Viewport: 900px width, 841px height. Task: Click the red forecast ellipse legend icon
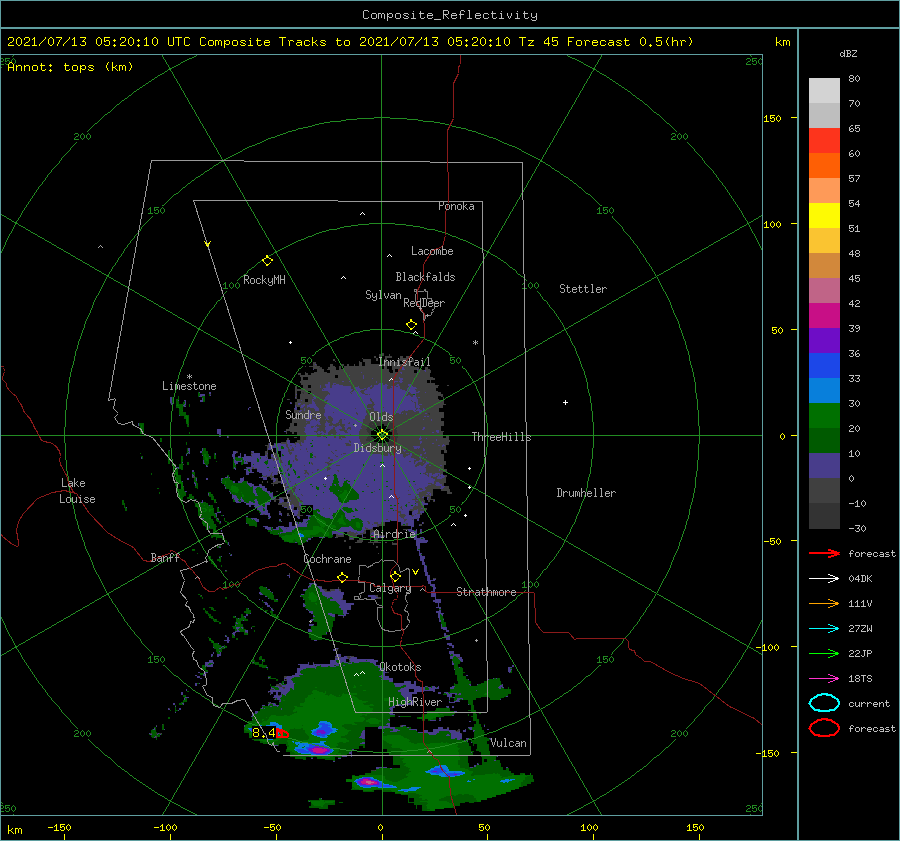tap(824, 728)
